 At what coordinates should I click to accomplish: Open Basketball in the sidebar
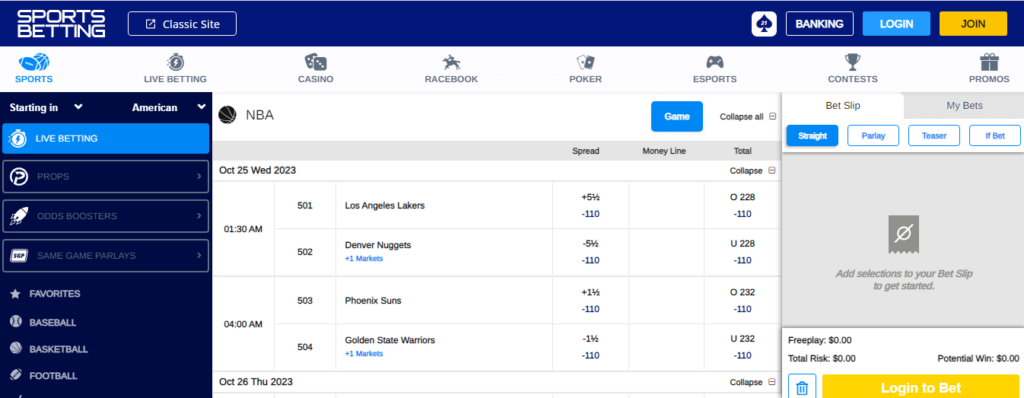(x=59, y=349)
